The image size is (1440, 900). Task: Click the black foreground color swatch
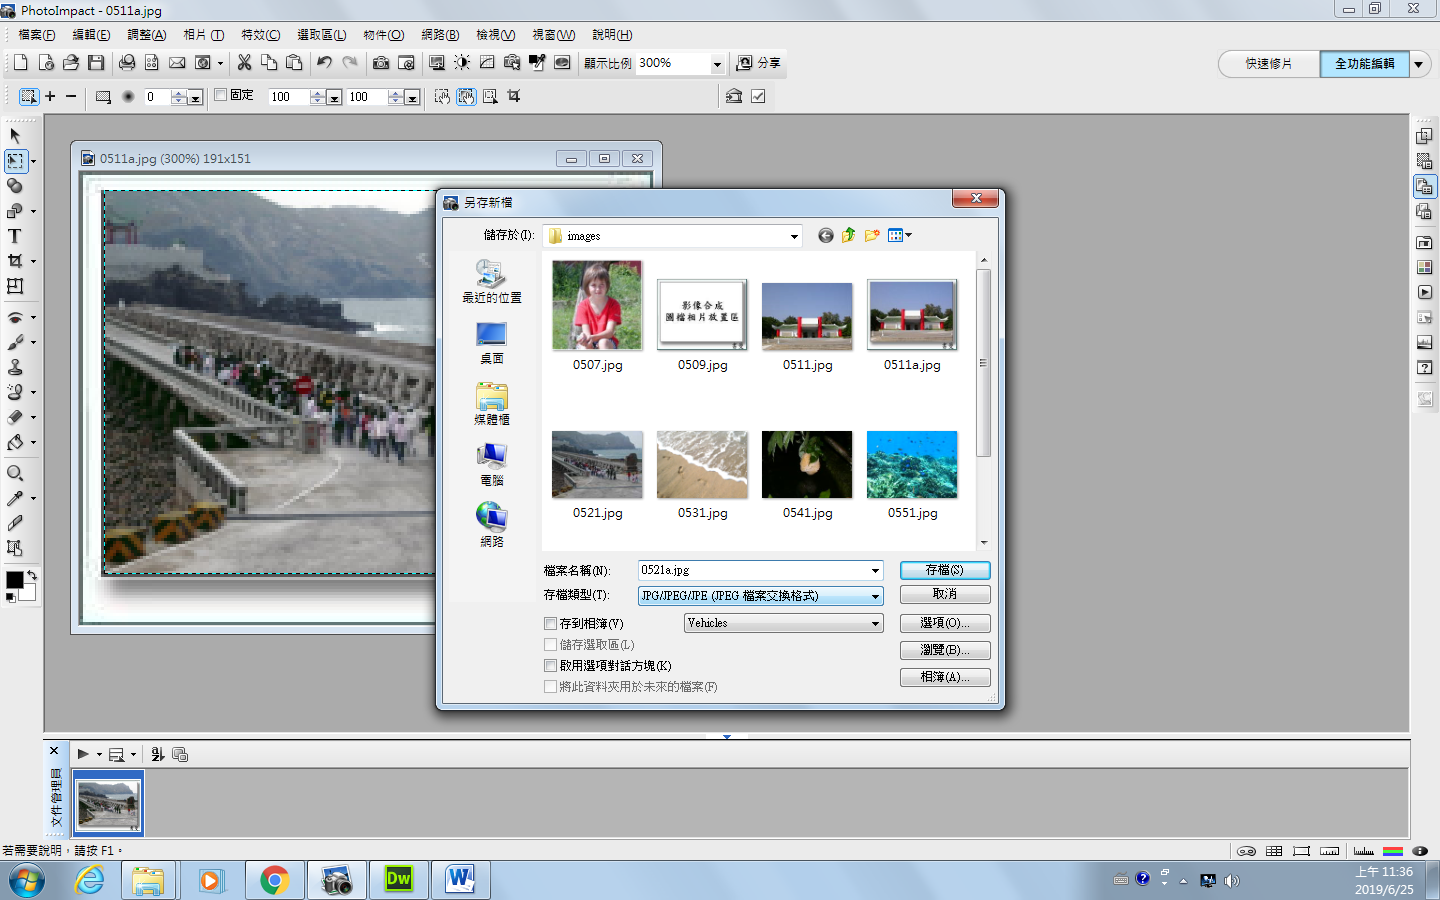point(14,581)
